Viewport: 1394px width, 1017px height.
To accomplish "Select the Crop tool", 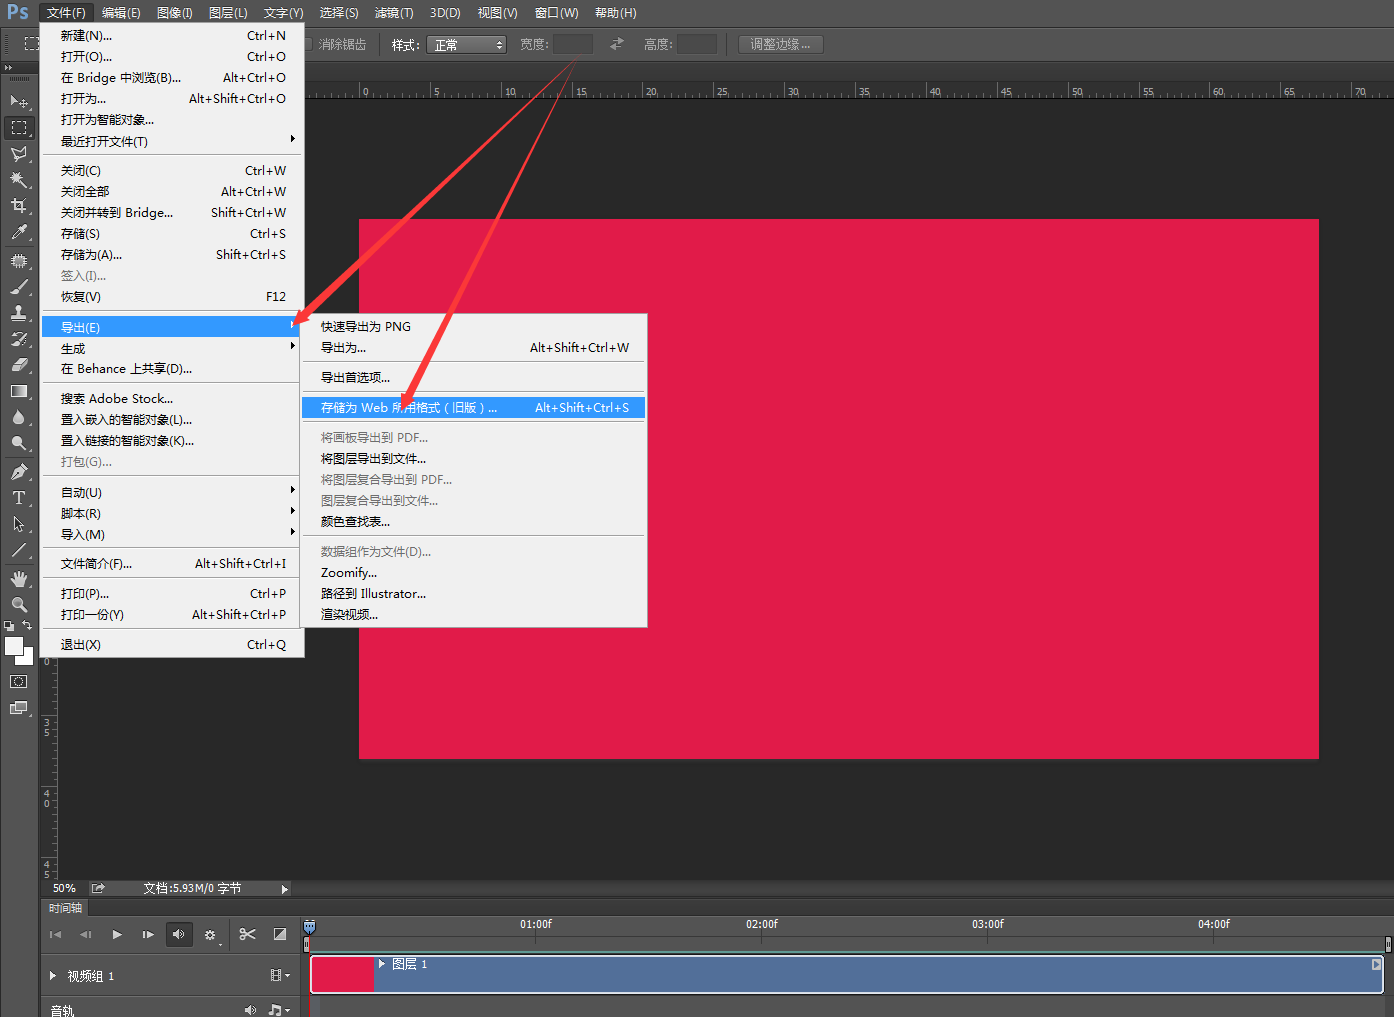I will click(x=19, y=206).
